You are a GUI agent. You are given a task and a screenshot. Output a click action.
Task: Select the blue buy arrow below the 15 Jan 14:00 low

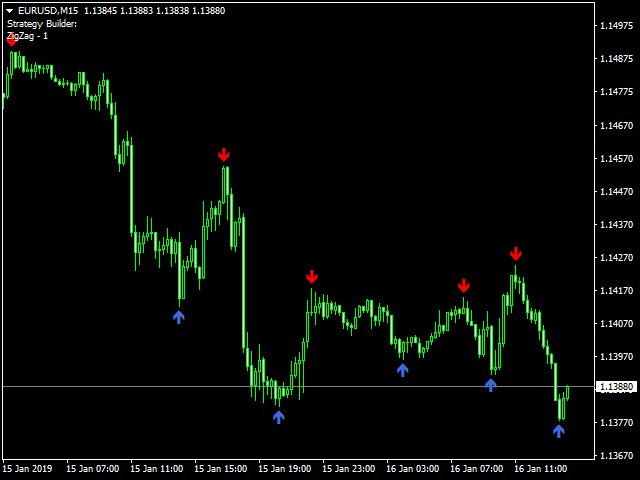179,317
